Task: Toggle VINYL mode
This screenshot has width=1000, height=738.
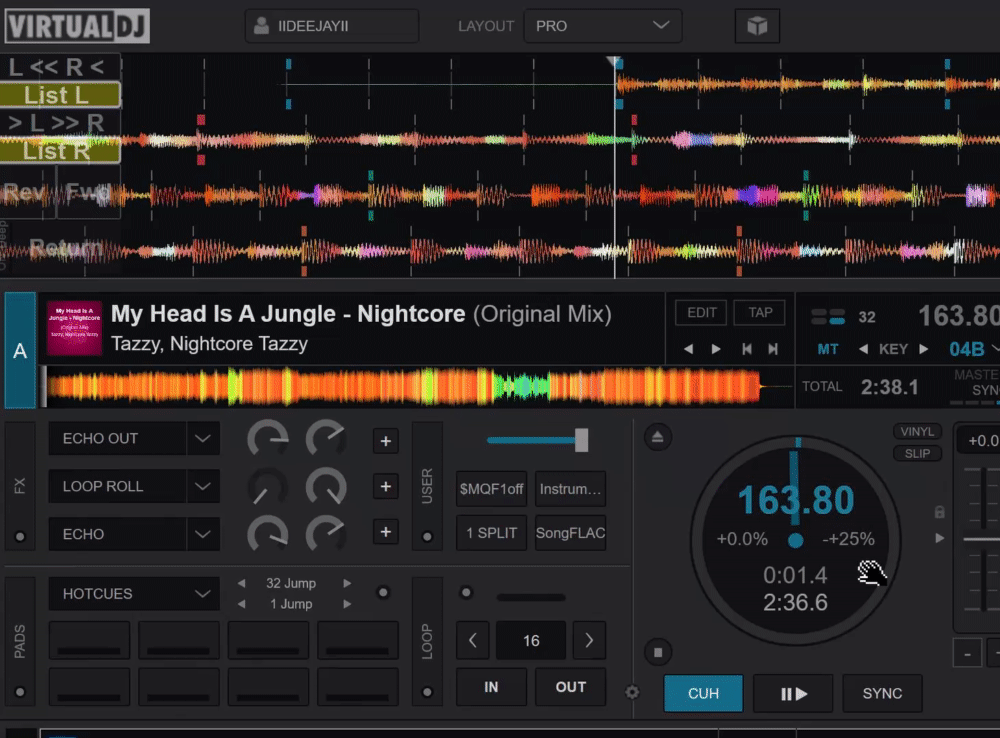Action: pos(917,432)
